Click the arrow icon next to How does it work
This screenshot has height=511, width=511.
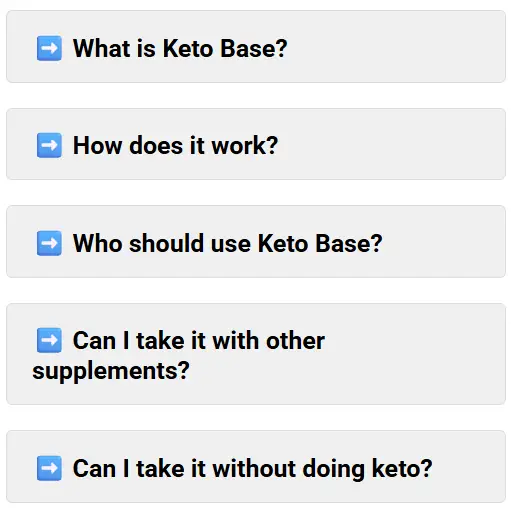coord(49,145)
